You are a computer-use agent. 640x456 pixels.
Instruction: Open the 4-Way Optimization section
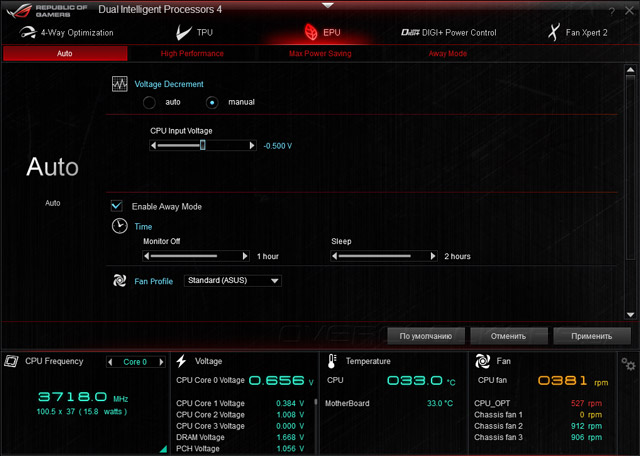pos(67,33)
